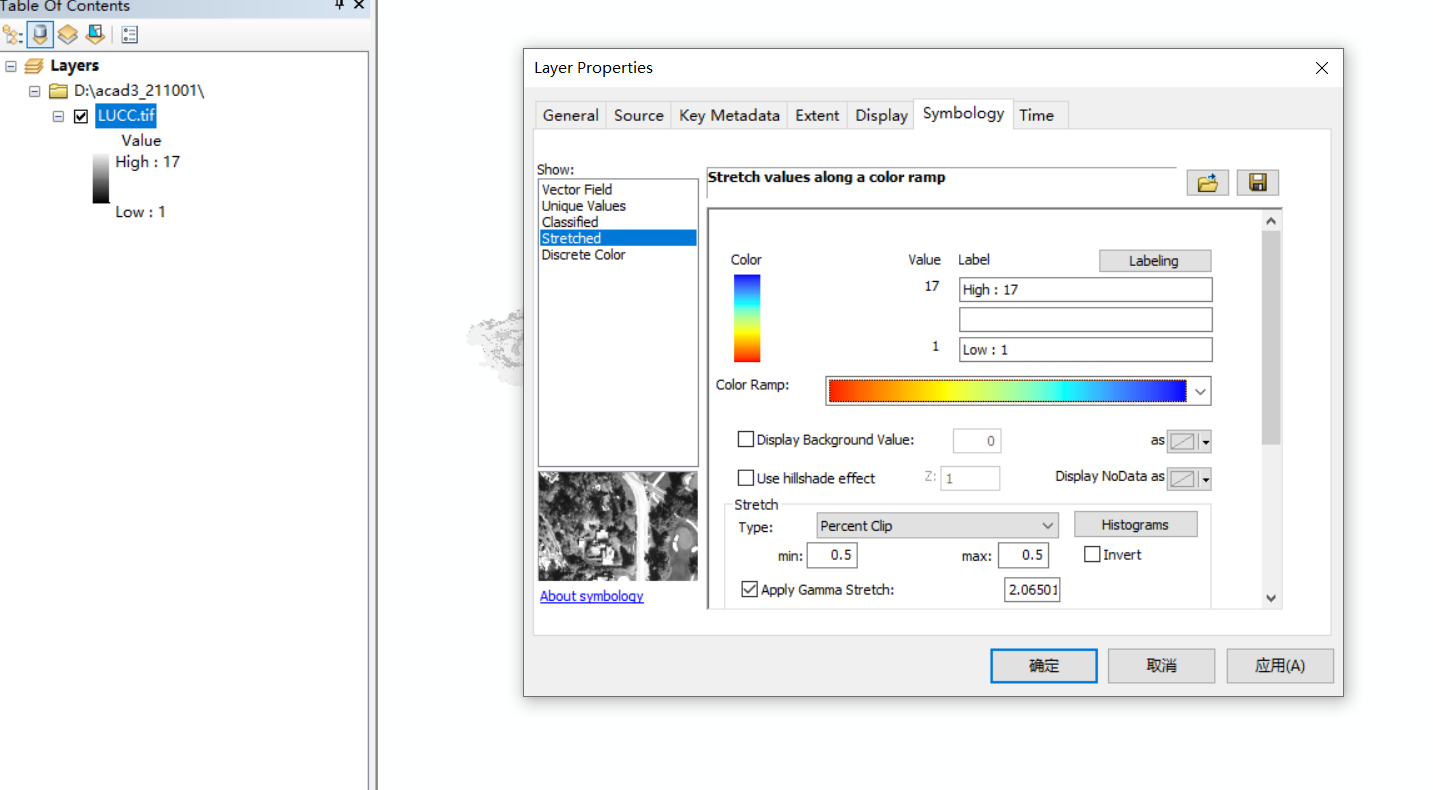1433x790 pixels.
Task: Open the About symbology link
Action: (592, 596)
